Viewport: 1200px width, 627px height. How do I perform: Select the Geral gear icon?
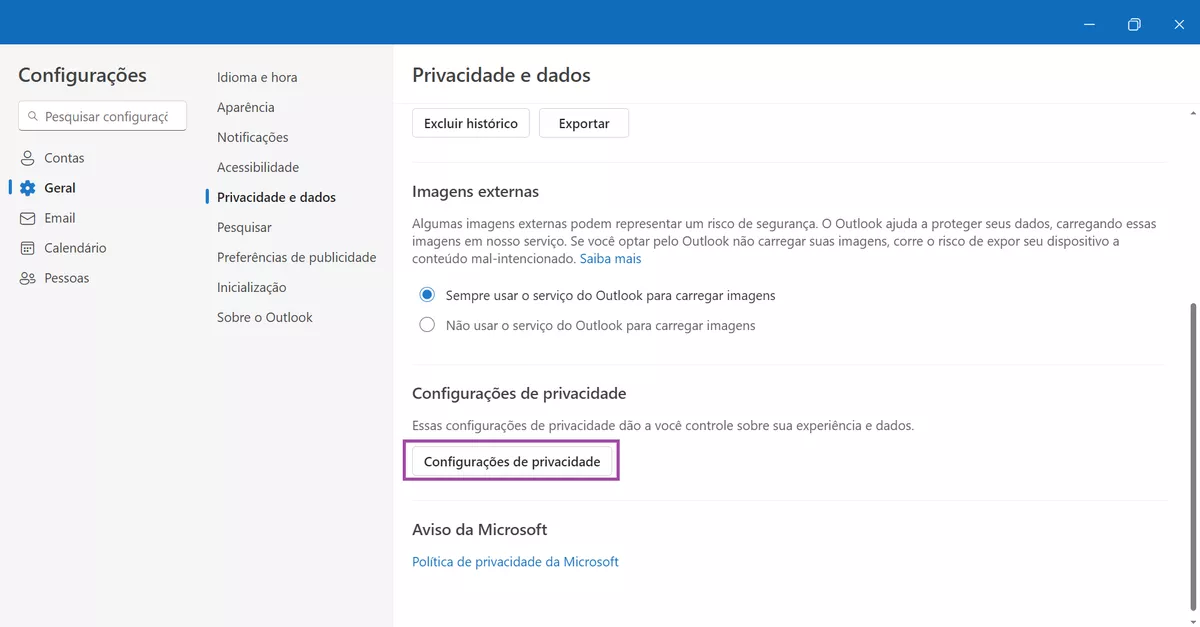point(27,187)
